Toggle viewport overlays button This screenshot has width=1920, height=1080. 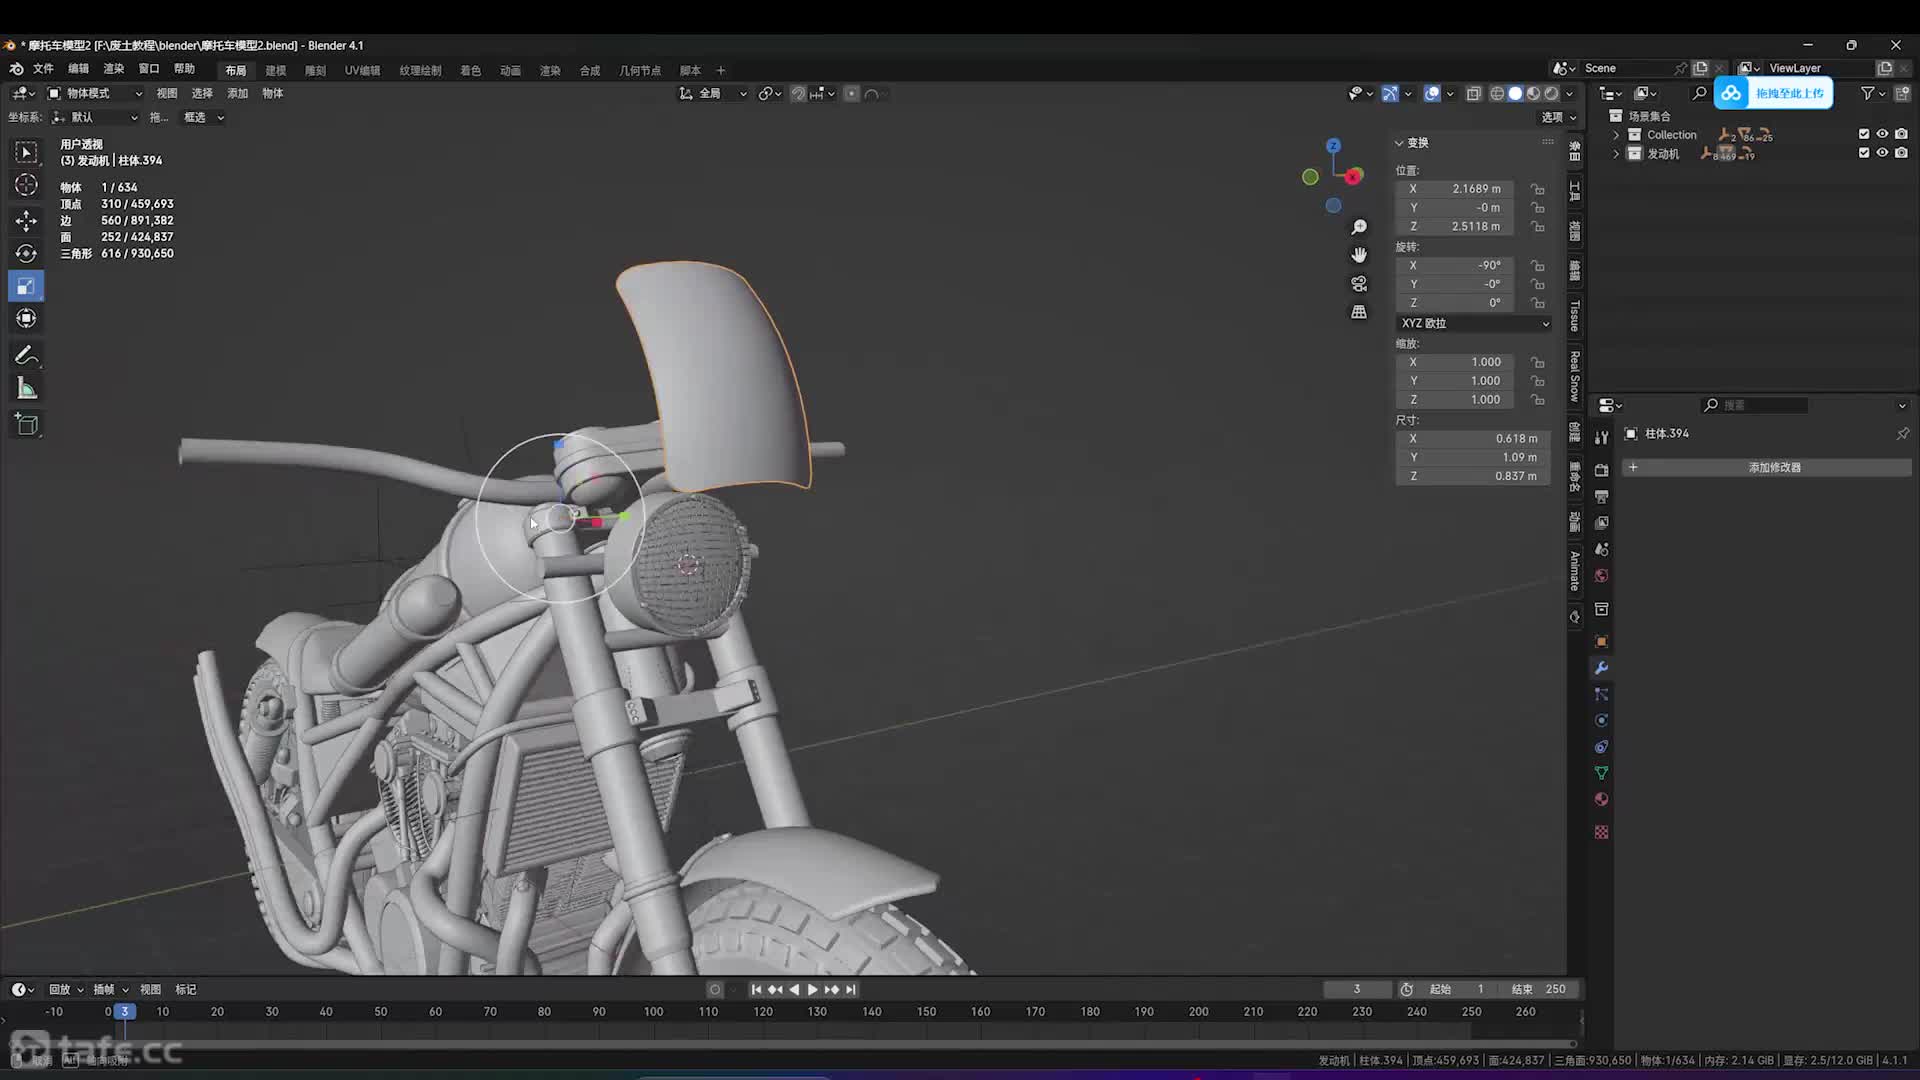[x=1432, y=93]
